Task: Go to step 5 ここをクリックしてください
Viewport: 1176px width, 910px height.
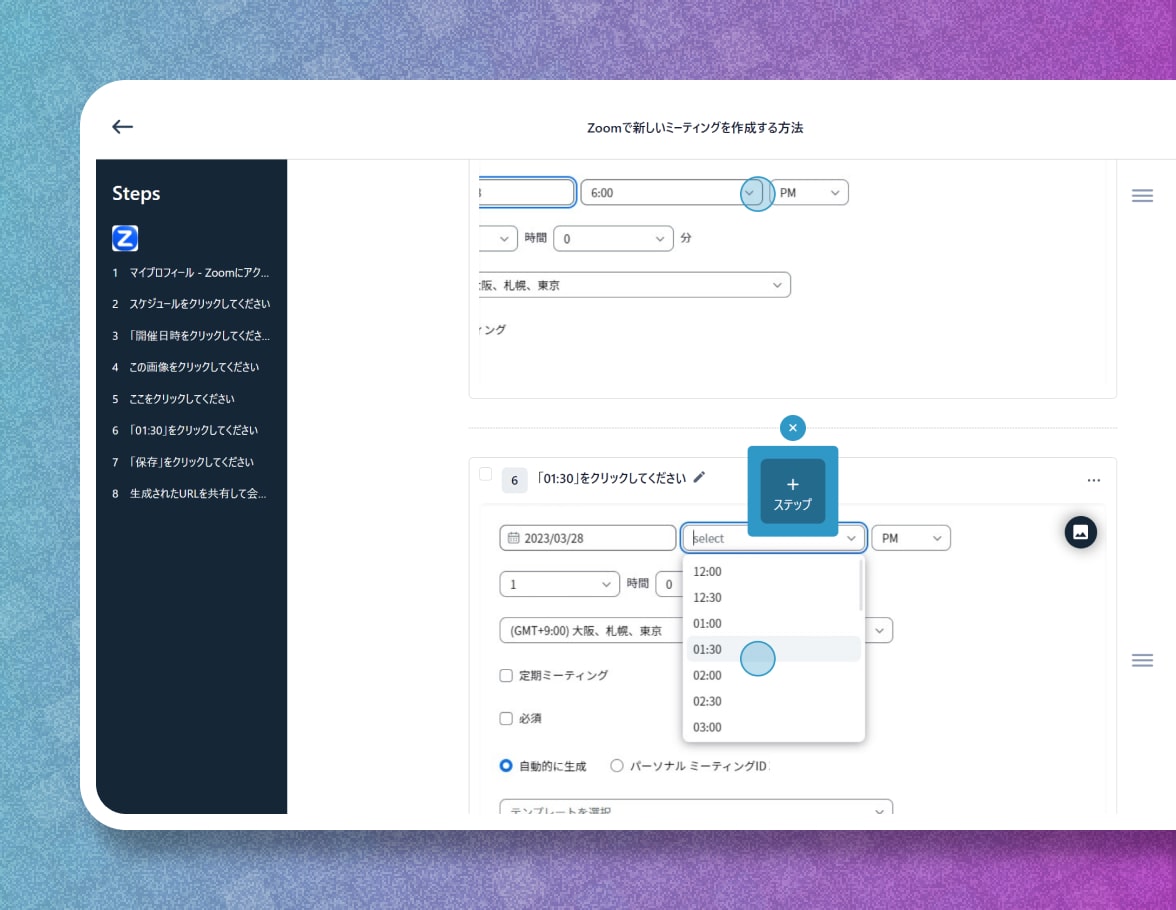Action: tap(173, 398)
